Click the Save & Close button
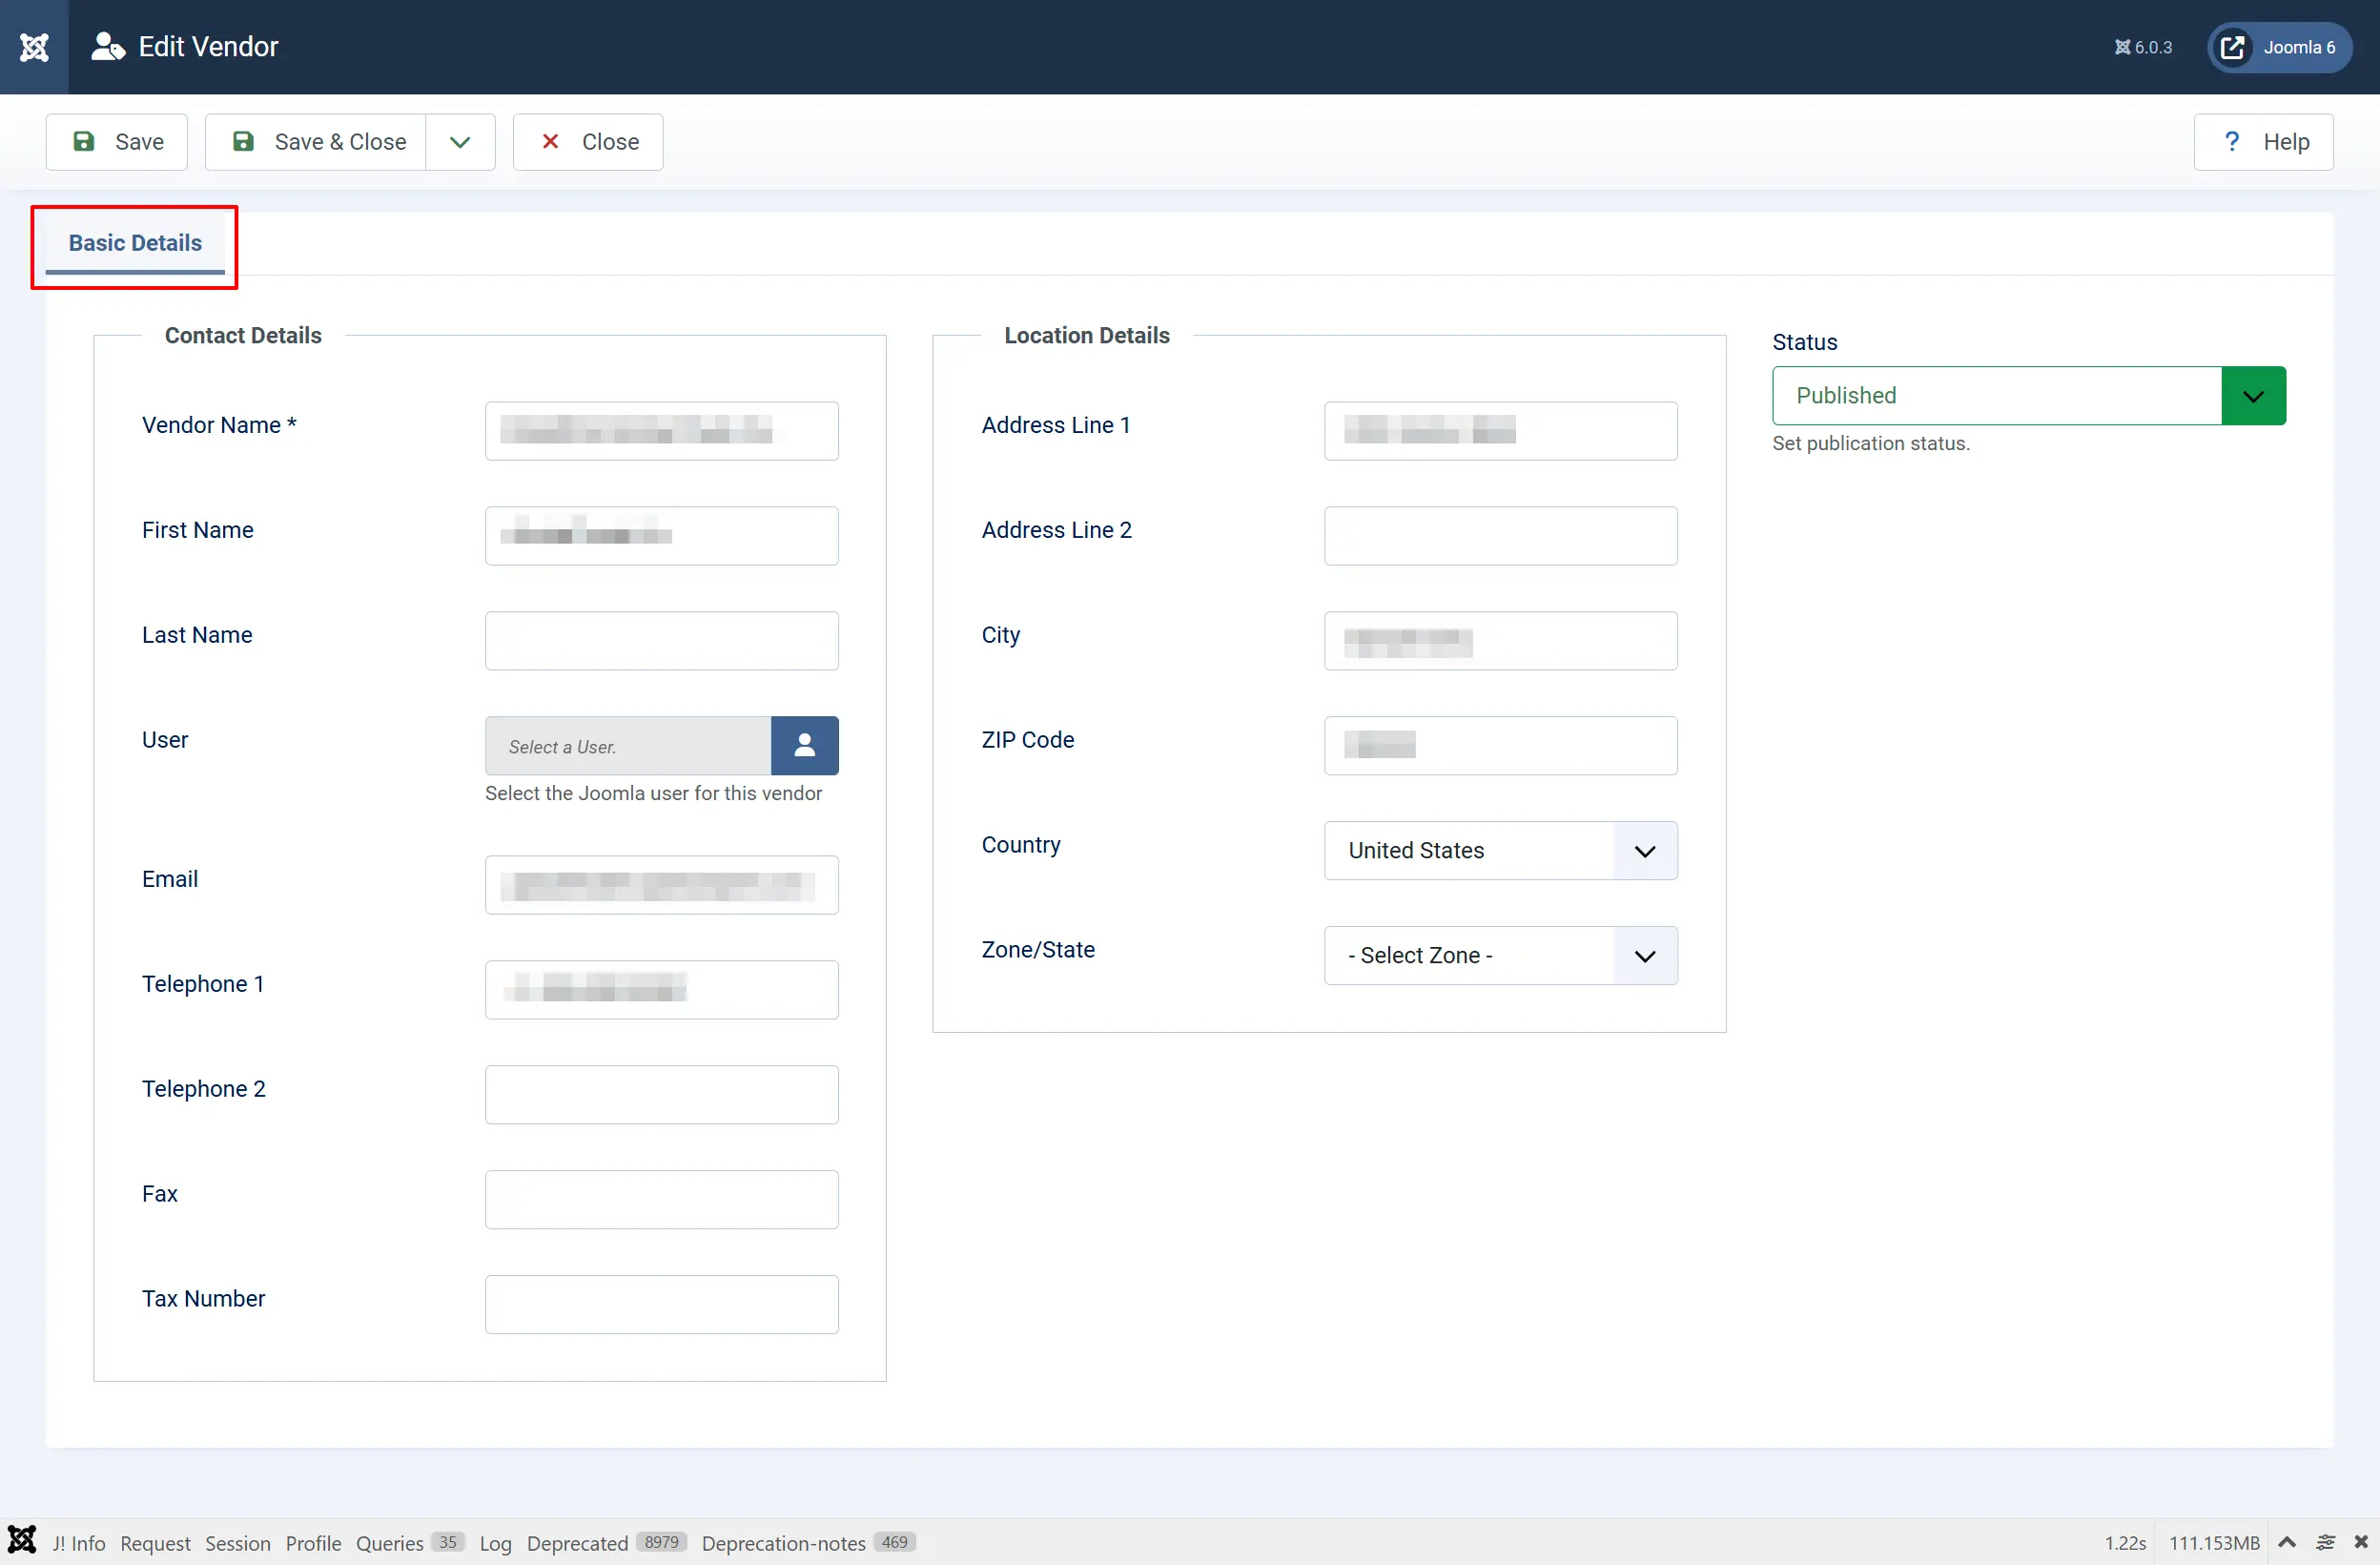 316,142
